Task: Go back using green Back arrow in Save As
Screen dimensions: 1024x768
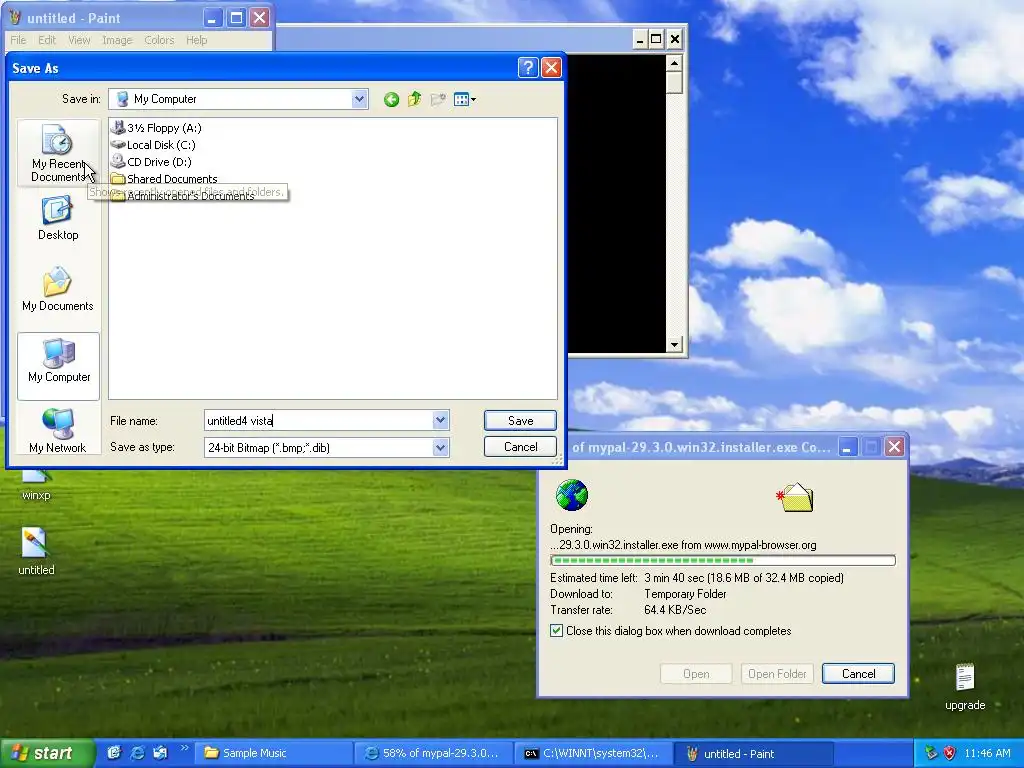Action: pyautogui.click(x=391, y=99)
